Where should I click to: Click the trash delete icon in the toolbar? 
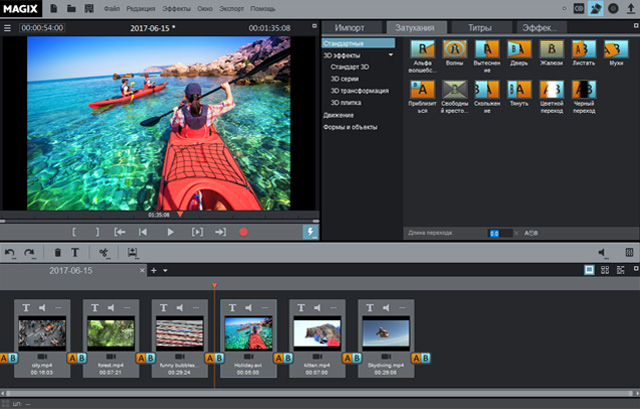coord(58,253)
